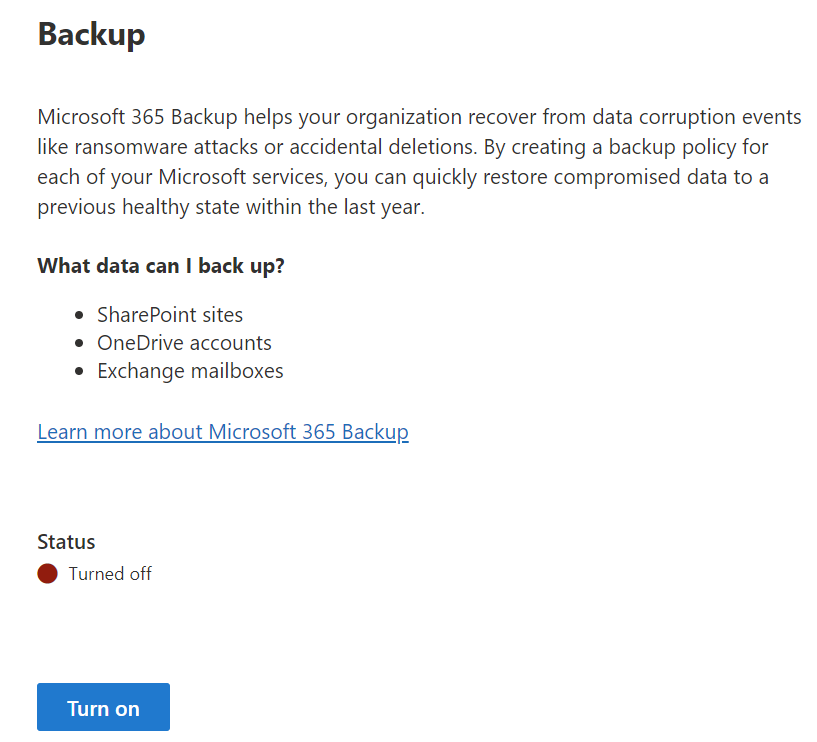Click bullet dot beside OneDrive accounts

(x=79, y=343)
